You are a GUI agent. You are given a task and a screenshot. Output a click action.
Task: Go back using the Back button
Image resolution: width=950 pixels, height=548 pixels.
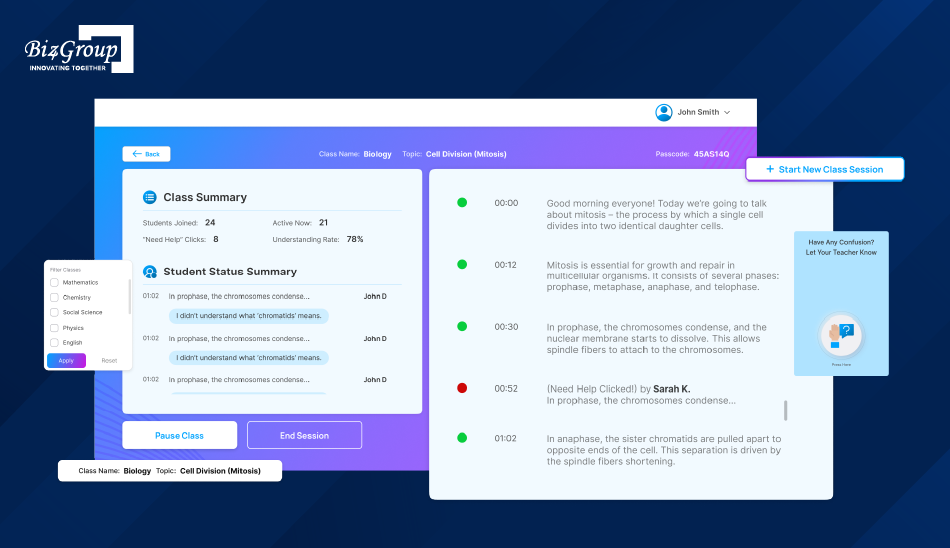[146, 154]
